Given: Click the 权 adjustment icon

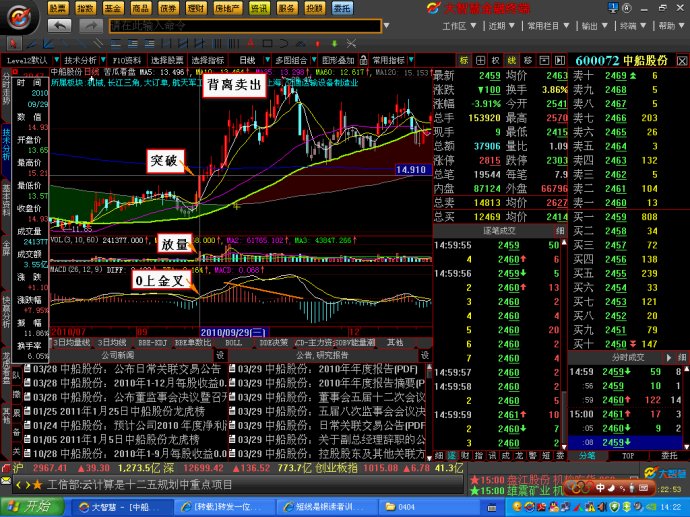Looking at the screenshot, I should [496, 60].
